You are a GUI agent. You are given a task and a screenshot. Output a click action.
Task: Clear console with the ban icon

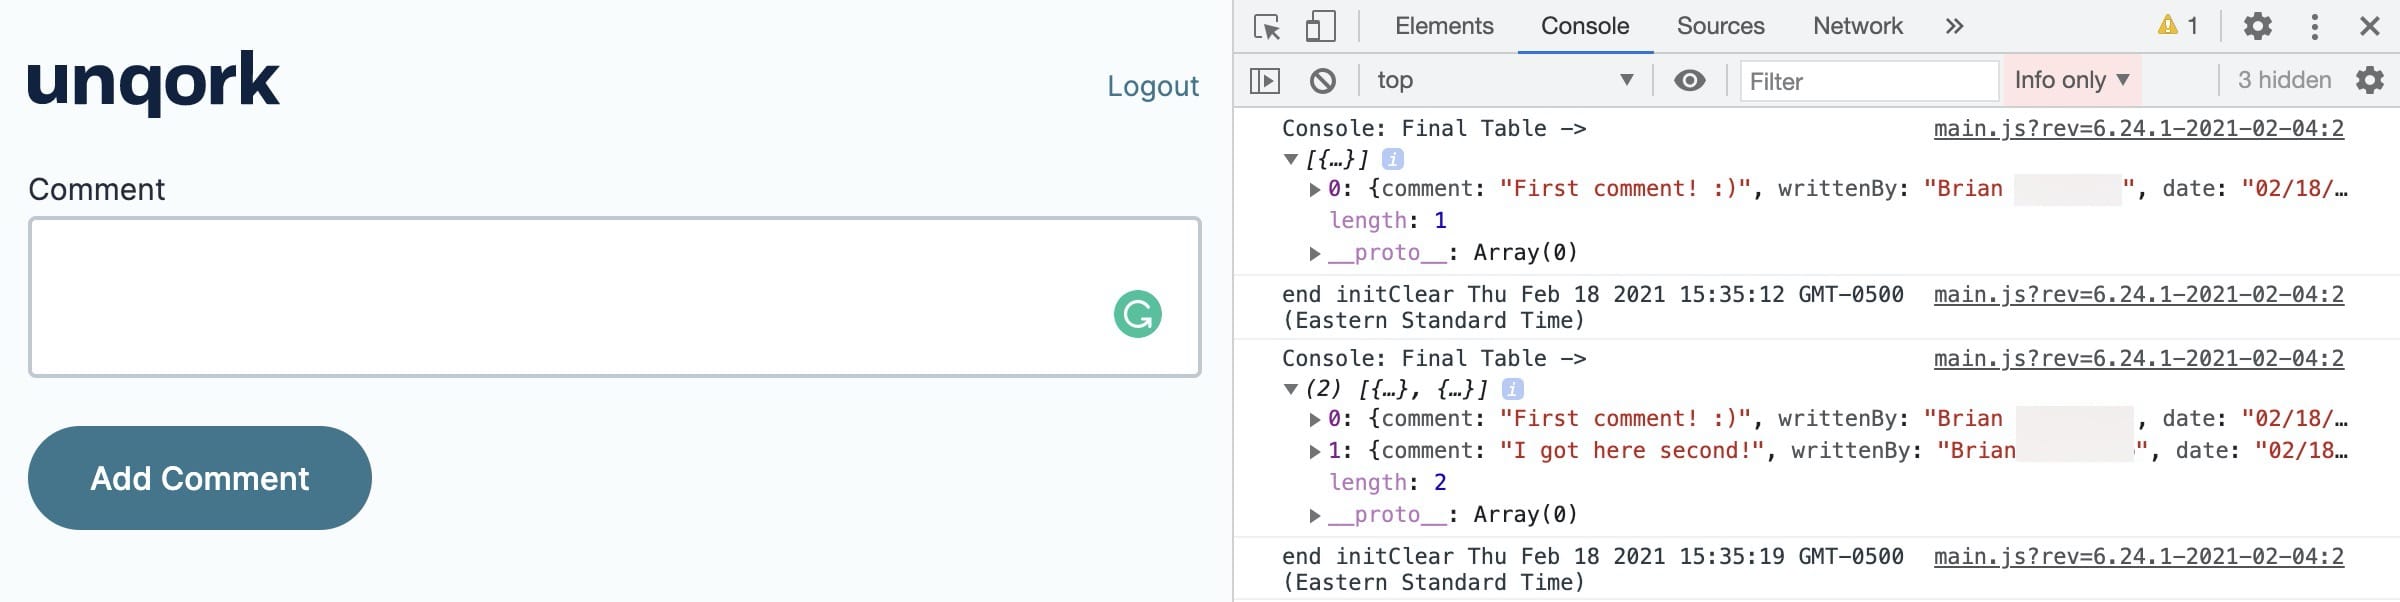1322,80
